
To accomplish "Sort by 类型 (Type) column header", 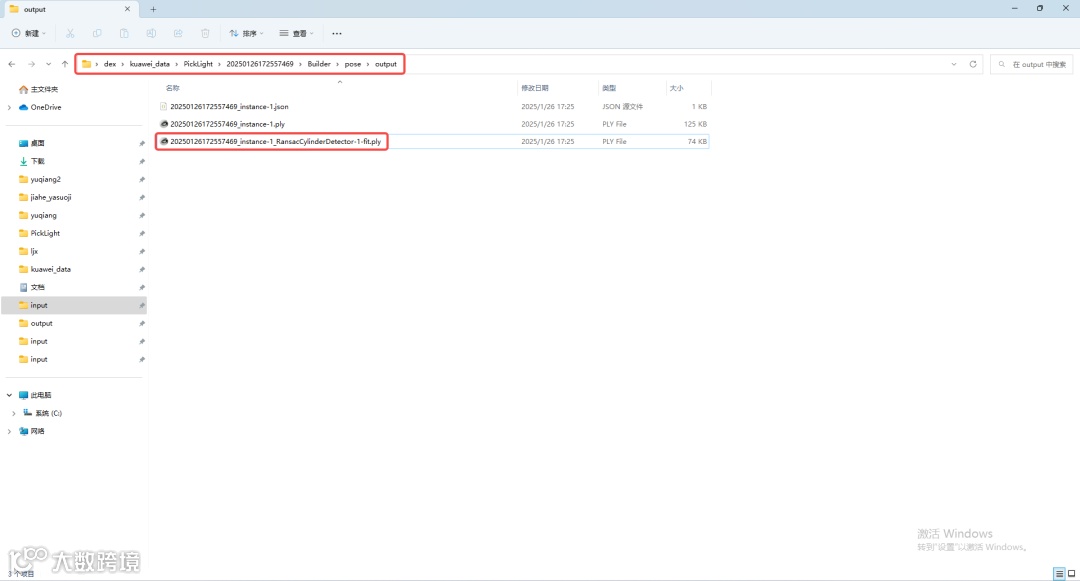I will [609, 88].
